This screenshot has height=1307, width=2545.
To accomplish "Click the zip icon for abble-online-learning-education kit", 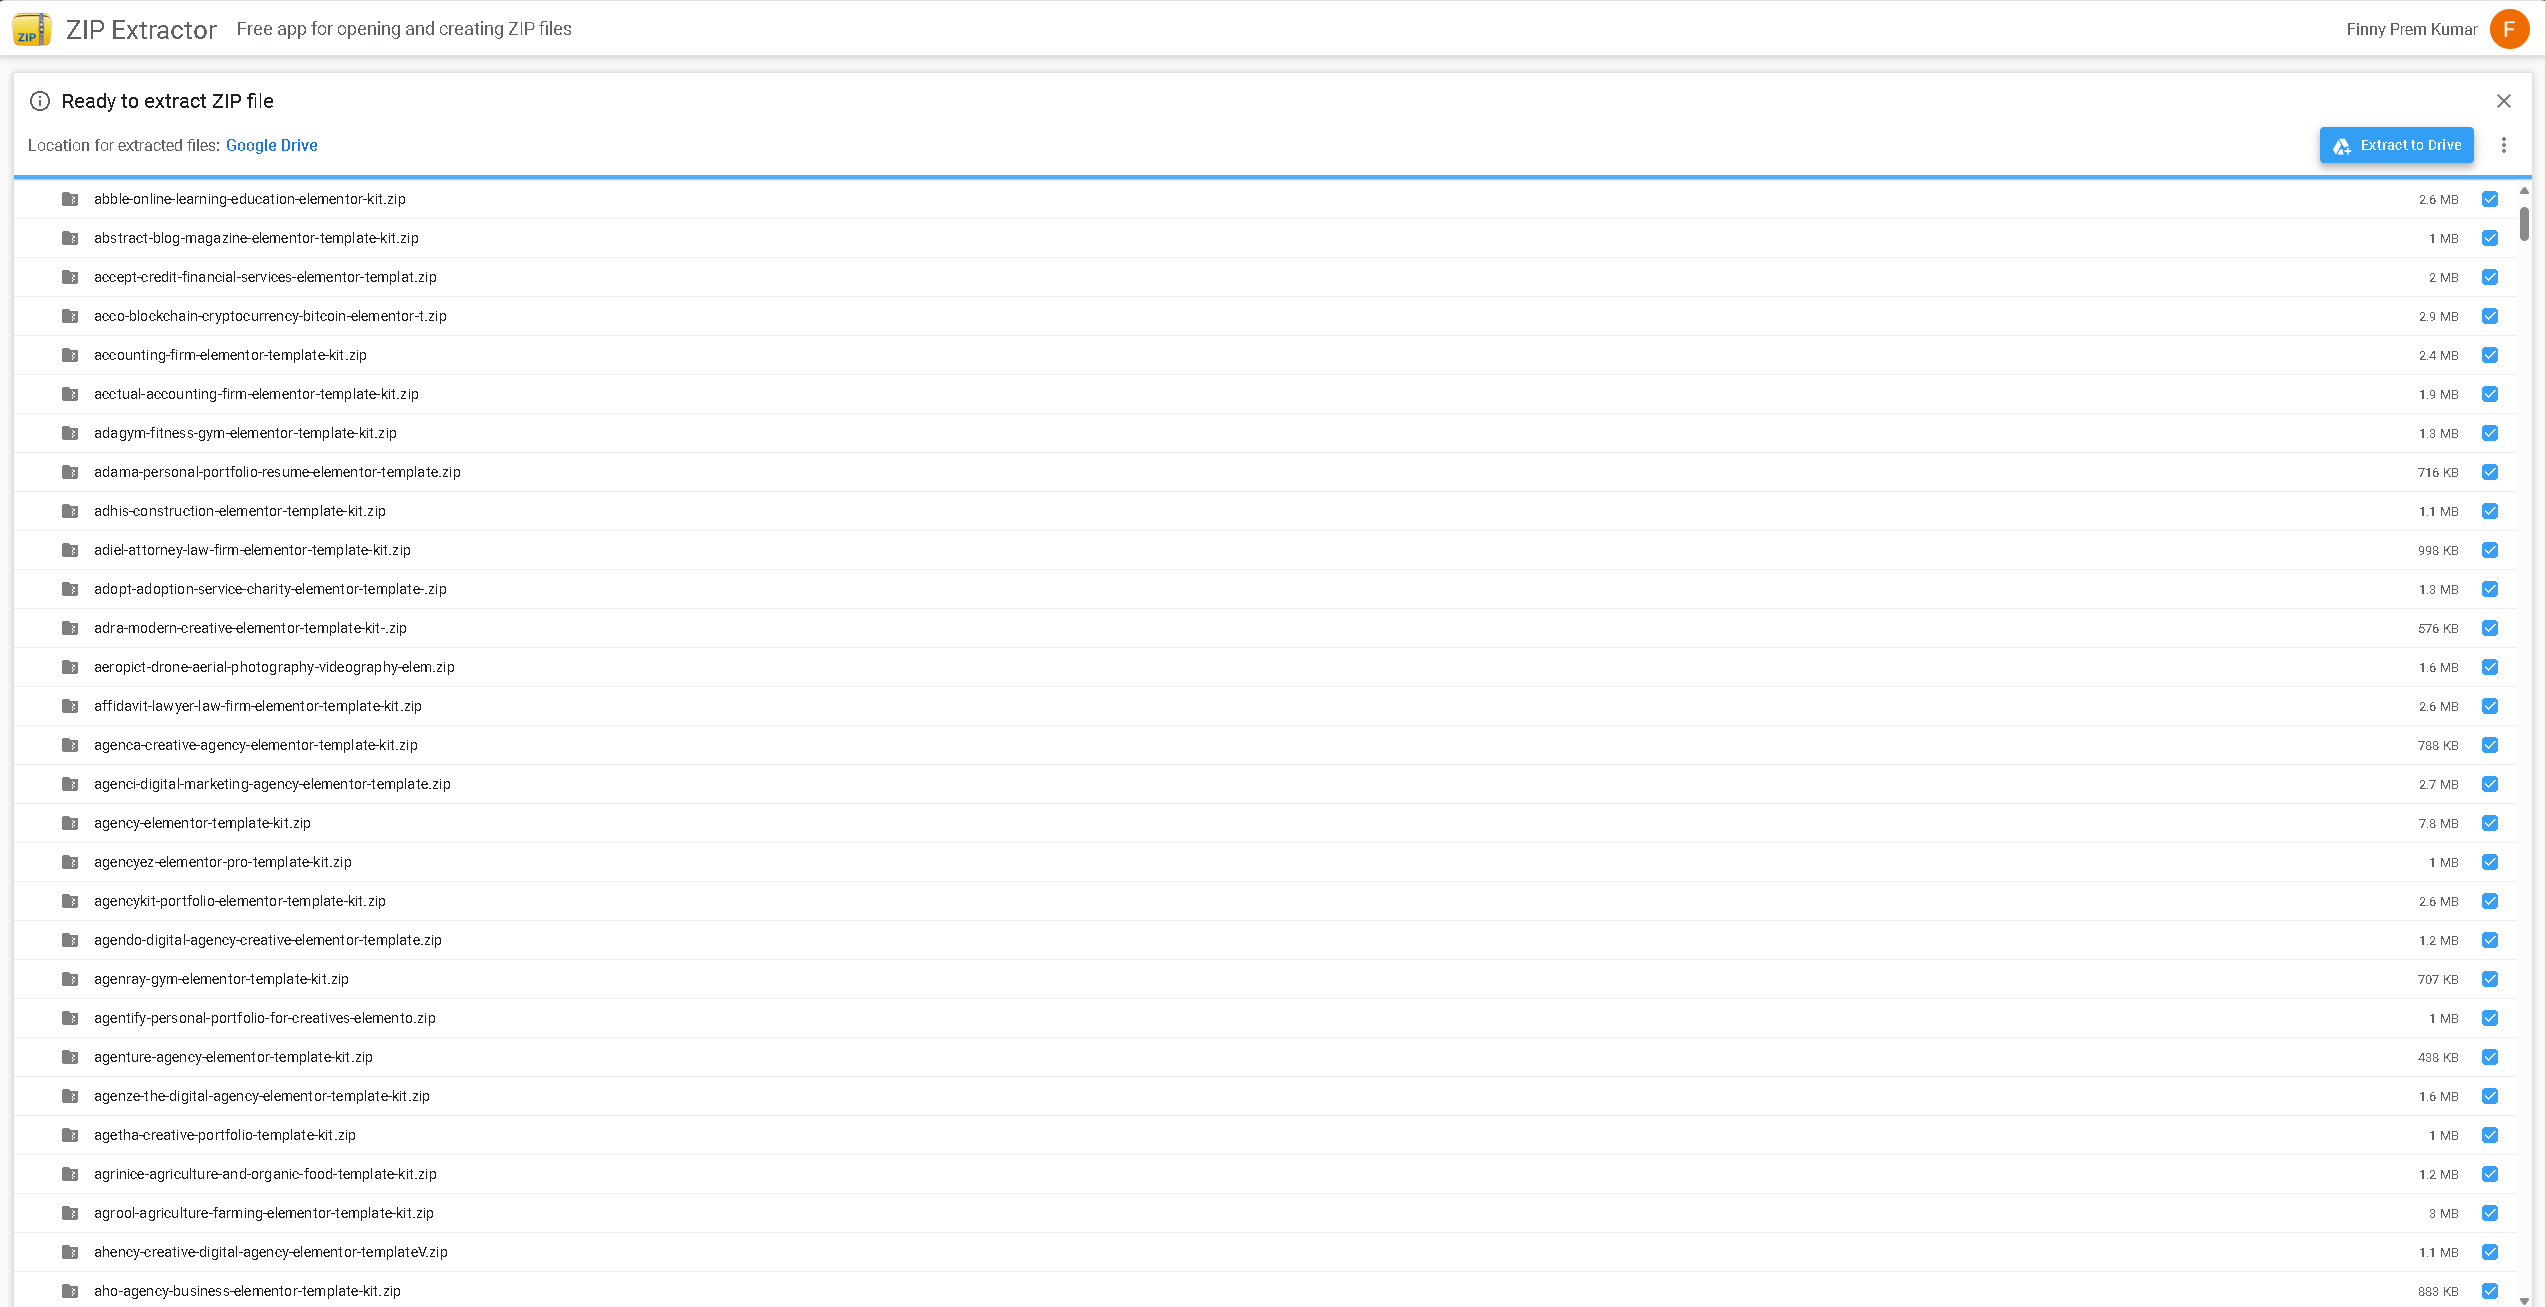I will click(70, 199).
